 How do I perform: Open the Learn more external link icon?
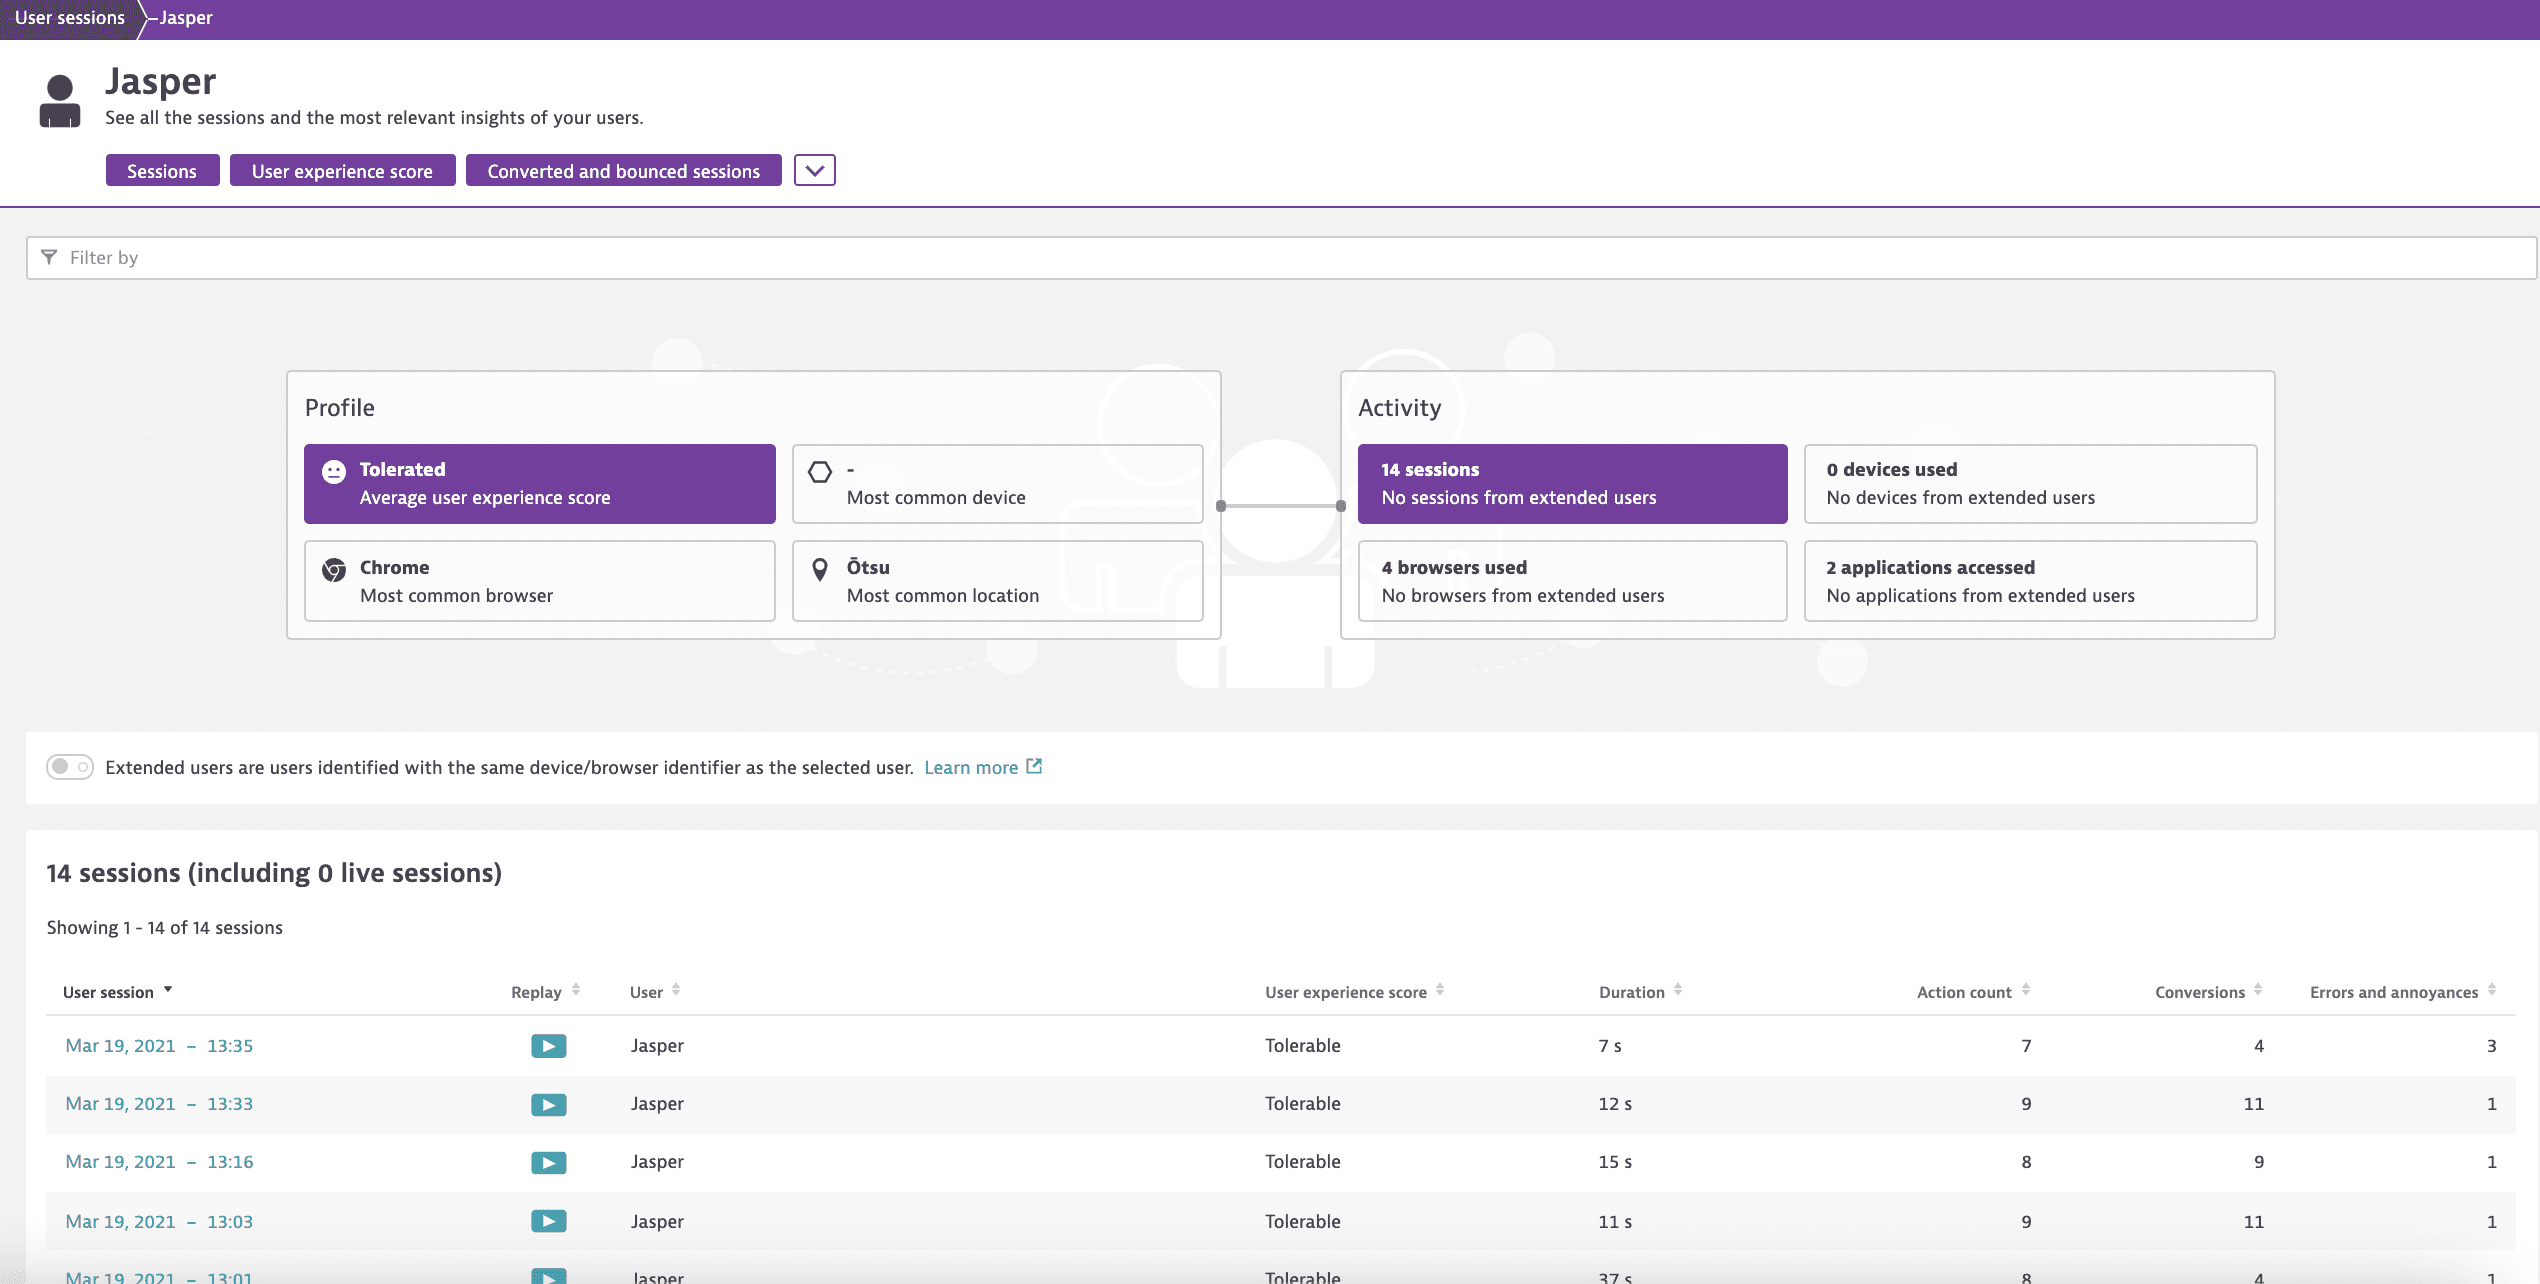click(1035, 766)
